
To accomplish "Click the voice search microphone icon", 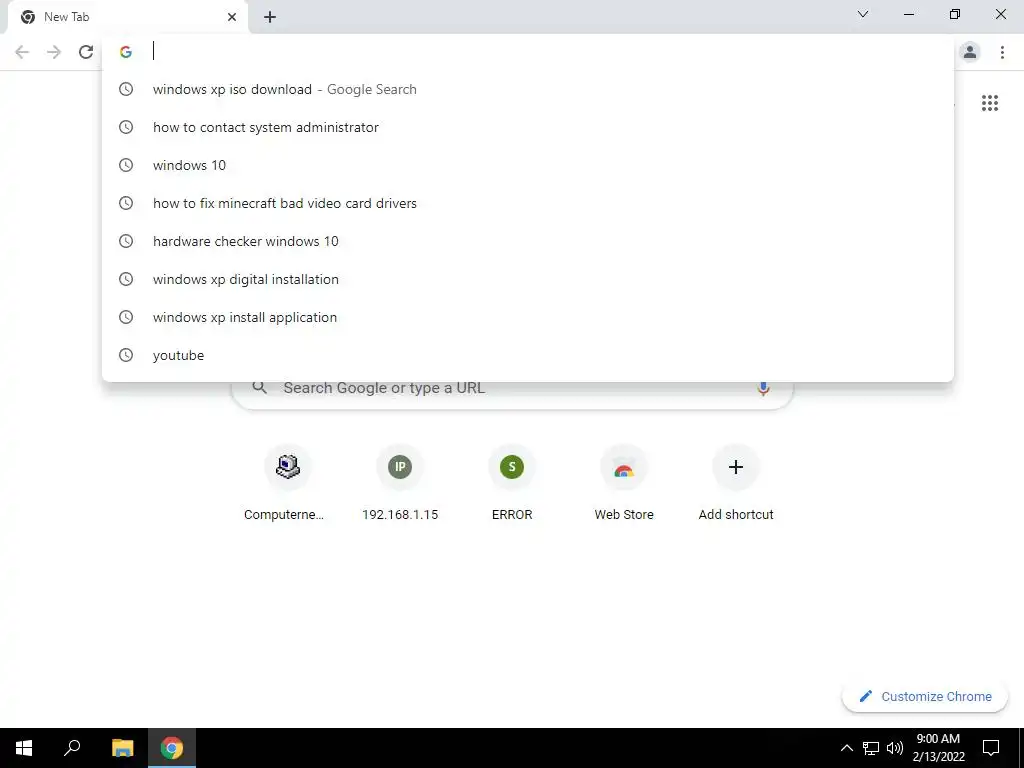I will (x=763, y=388).
